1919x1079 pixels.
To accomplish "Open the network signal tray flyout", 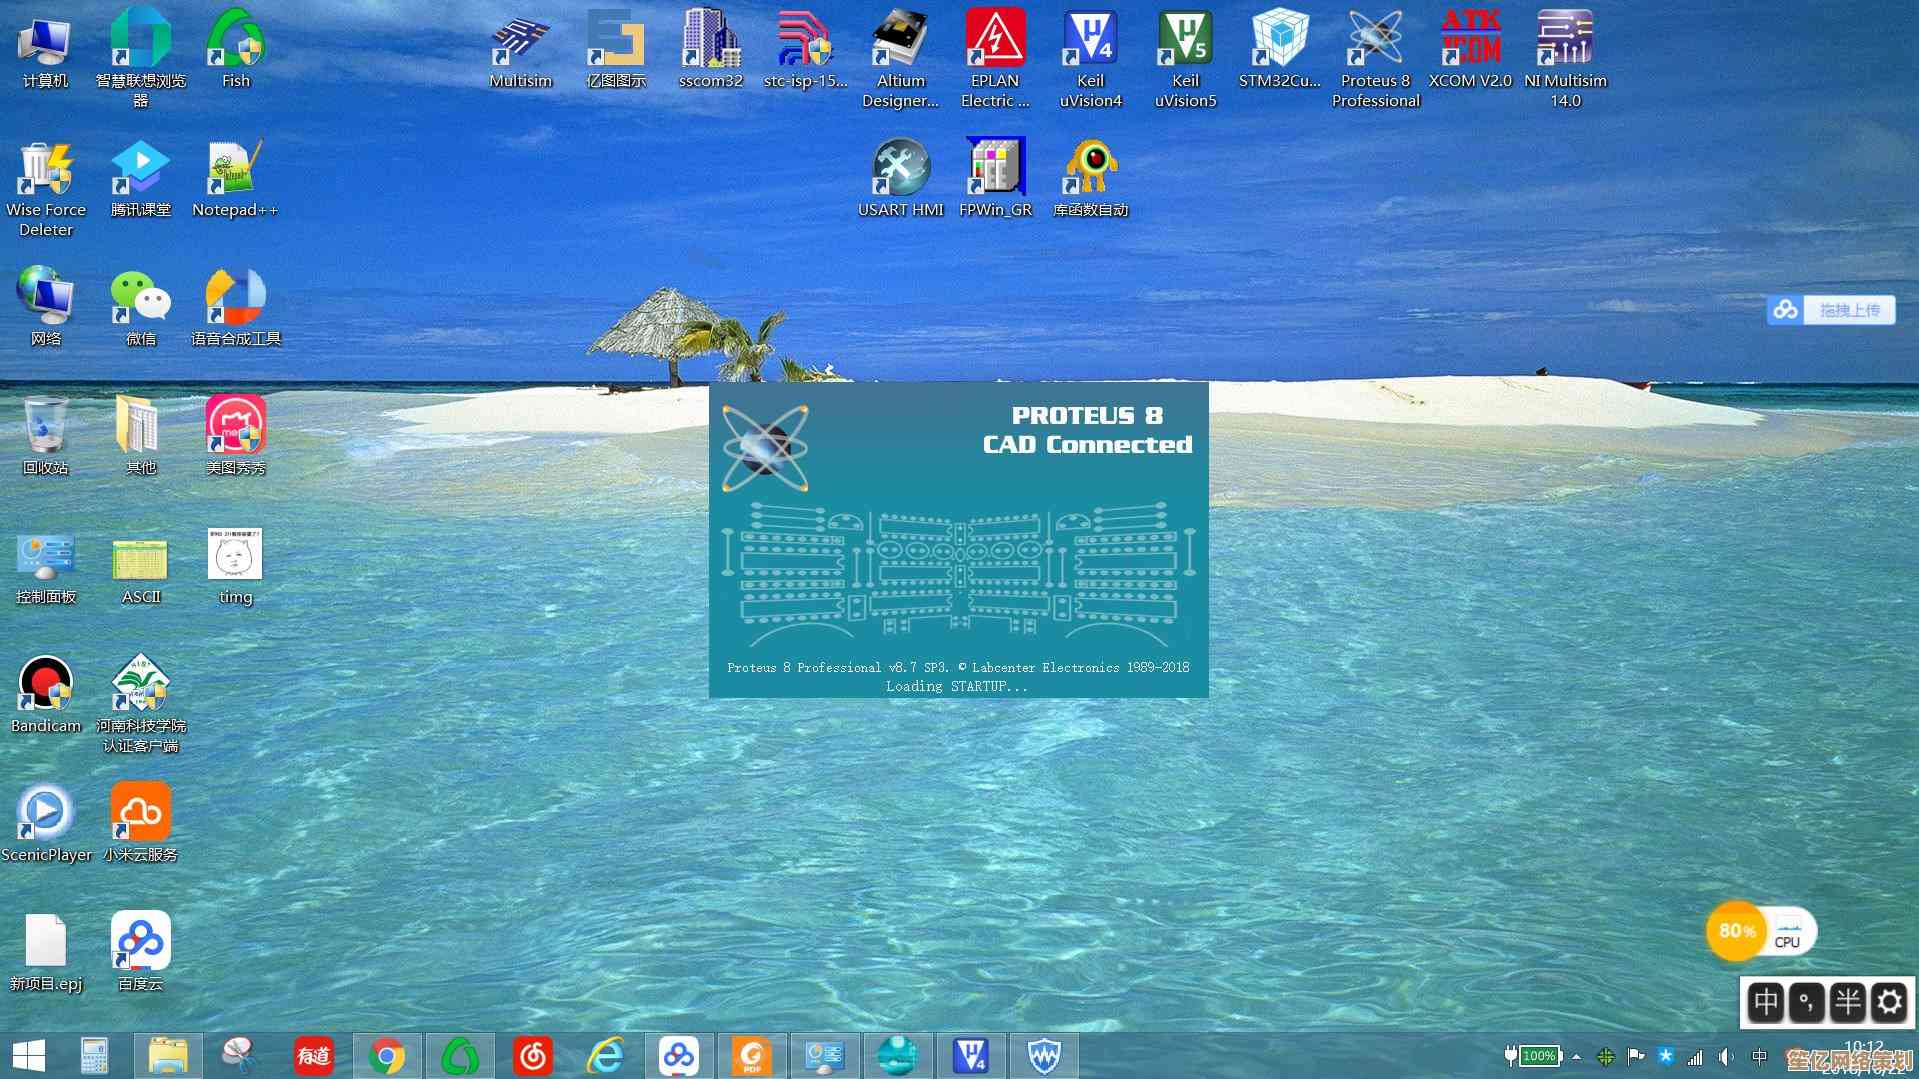I will 1695,1056.
